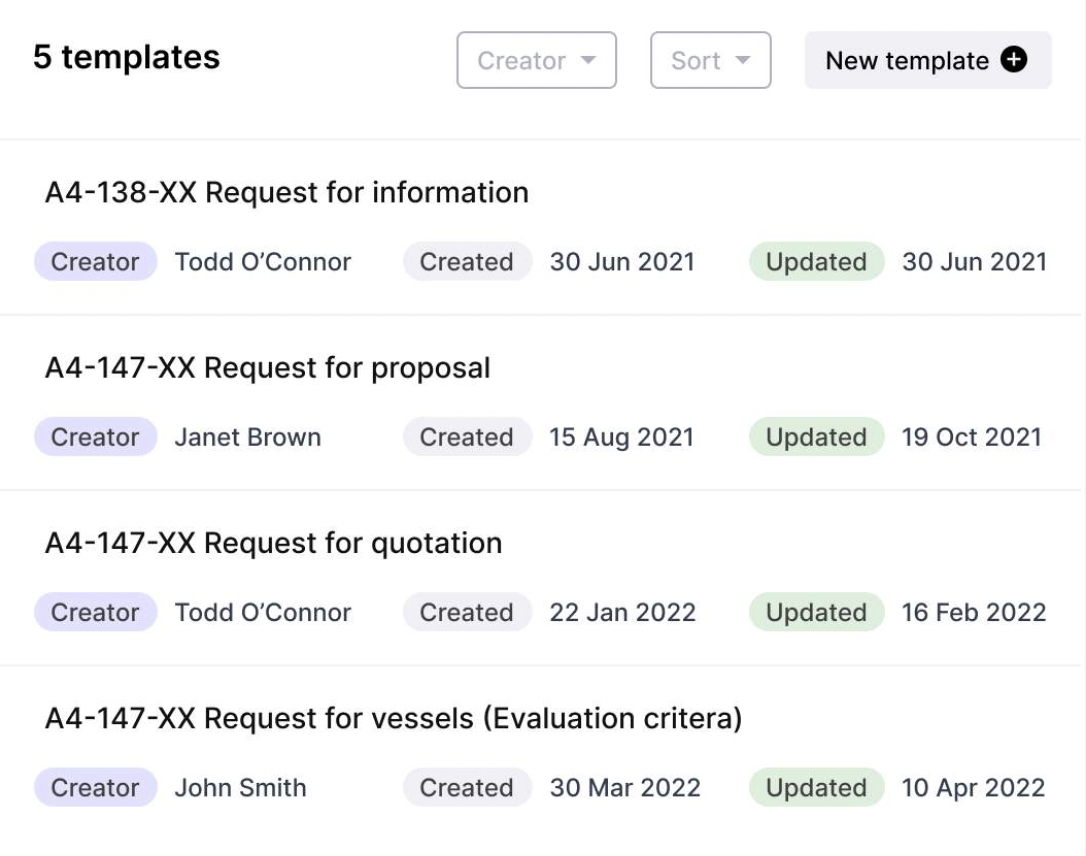The height and width of the screenshot is (856, 1086).
Task: Click the Updated badge on the quotation template
Action: [x=816, y=612]
